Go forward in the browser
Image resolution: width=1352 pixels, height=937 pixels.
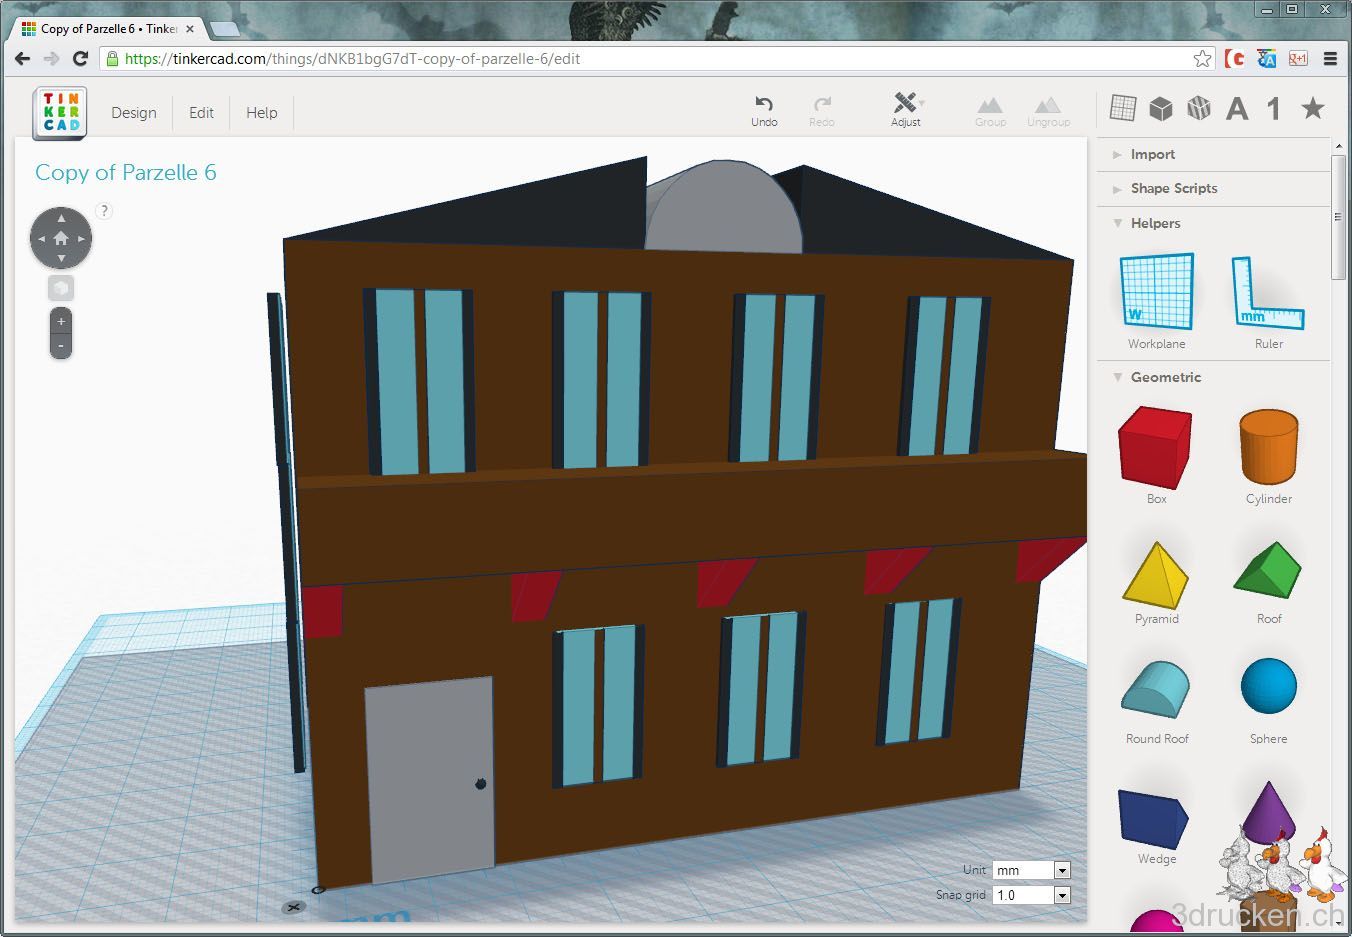coord(51,59)
